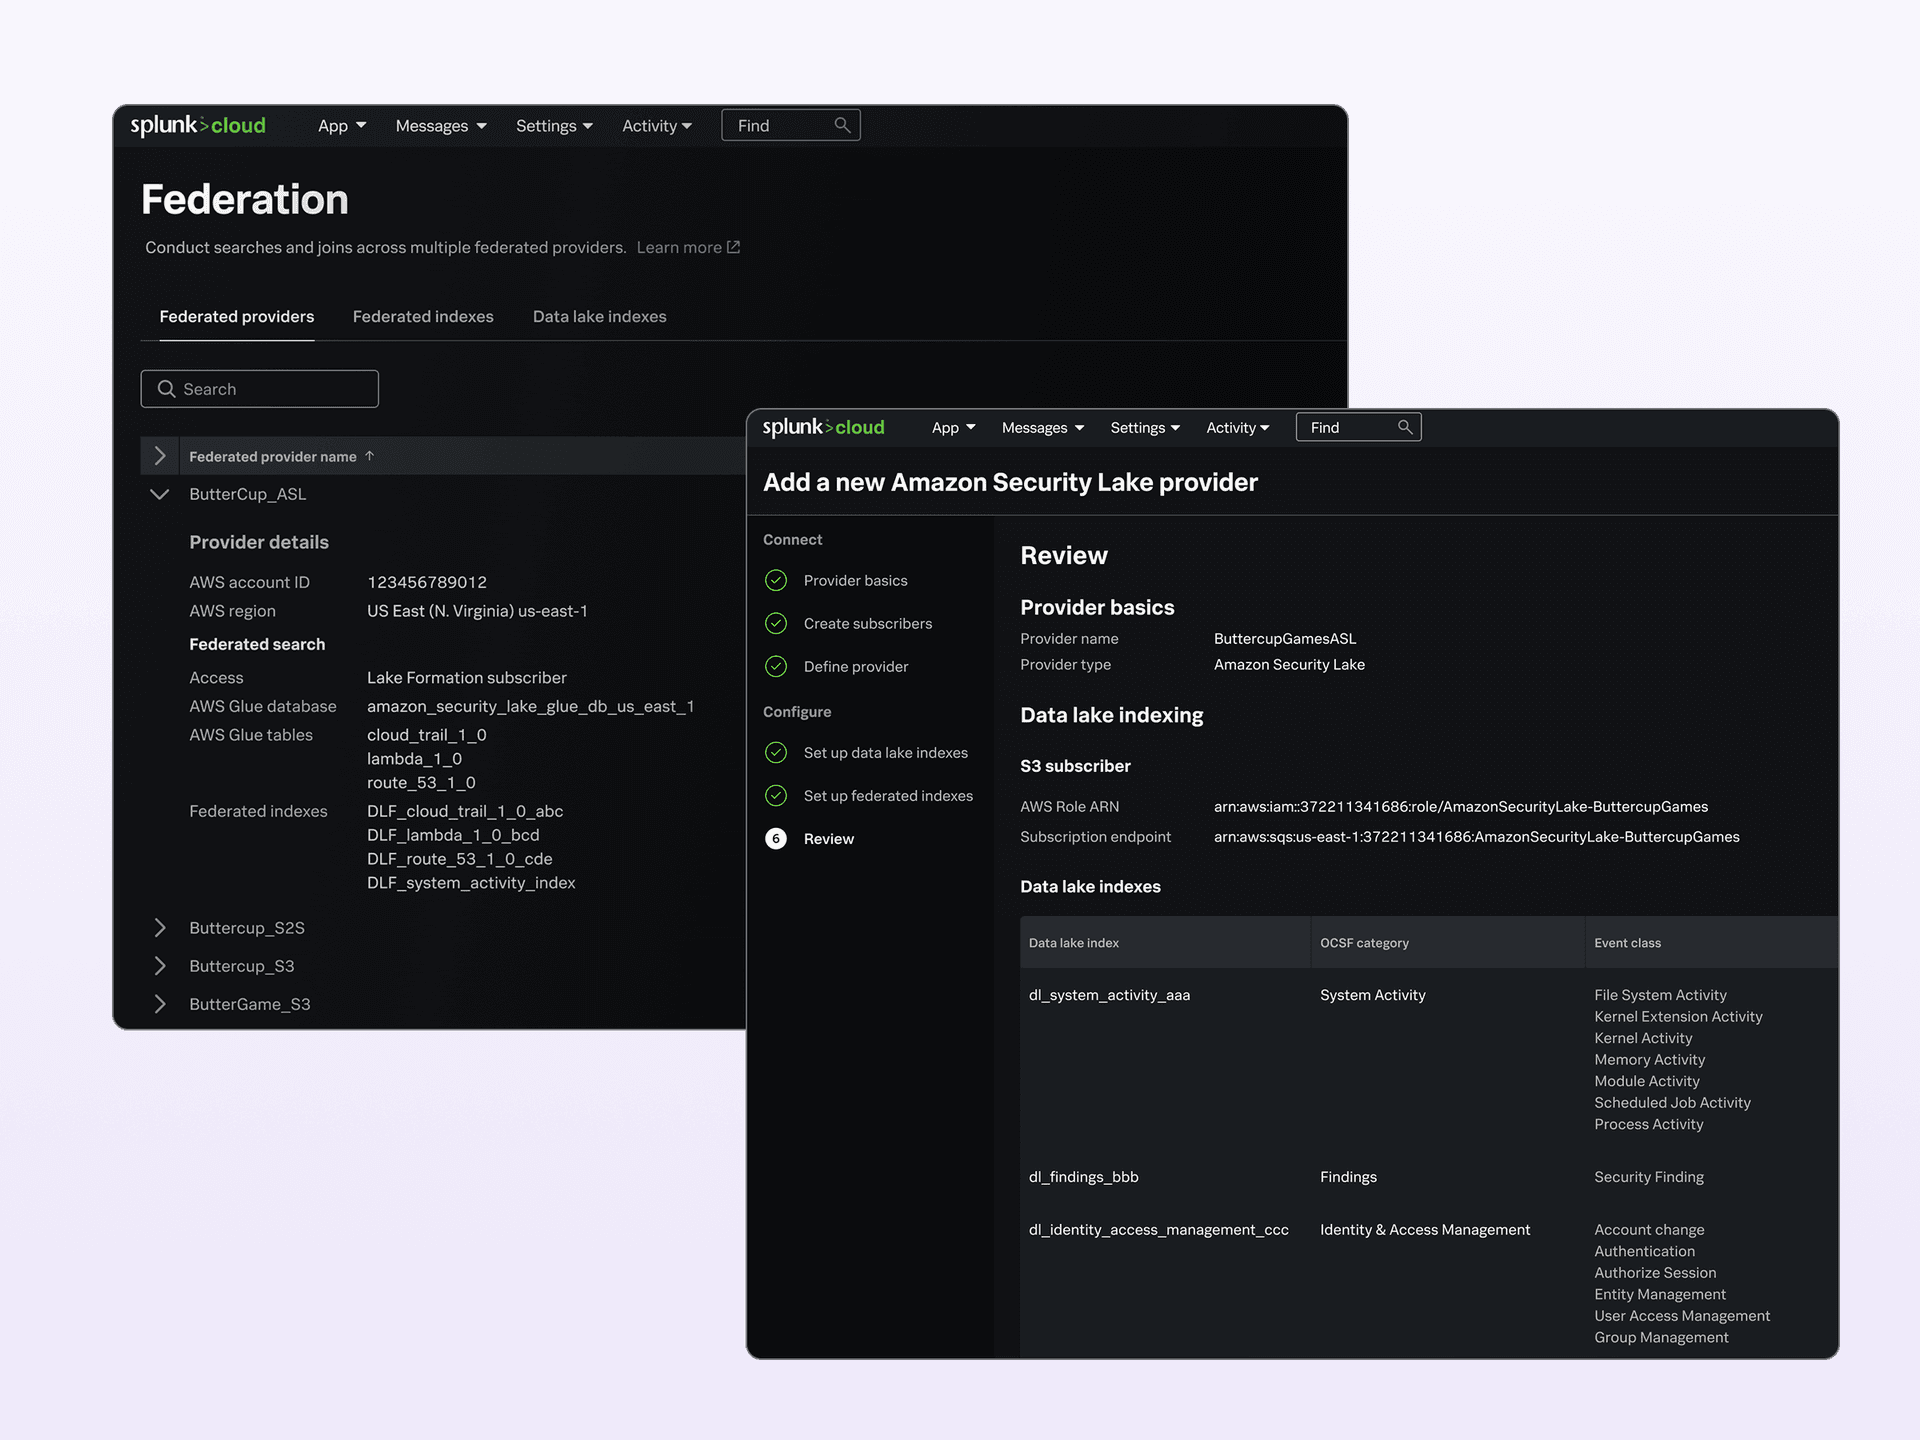Click the Security Finding event class

point(1649,1177)
